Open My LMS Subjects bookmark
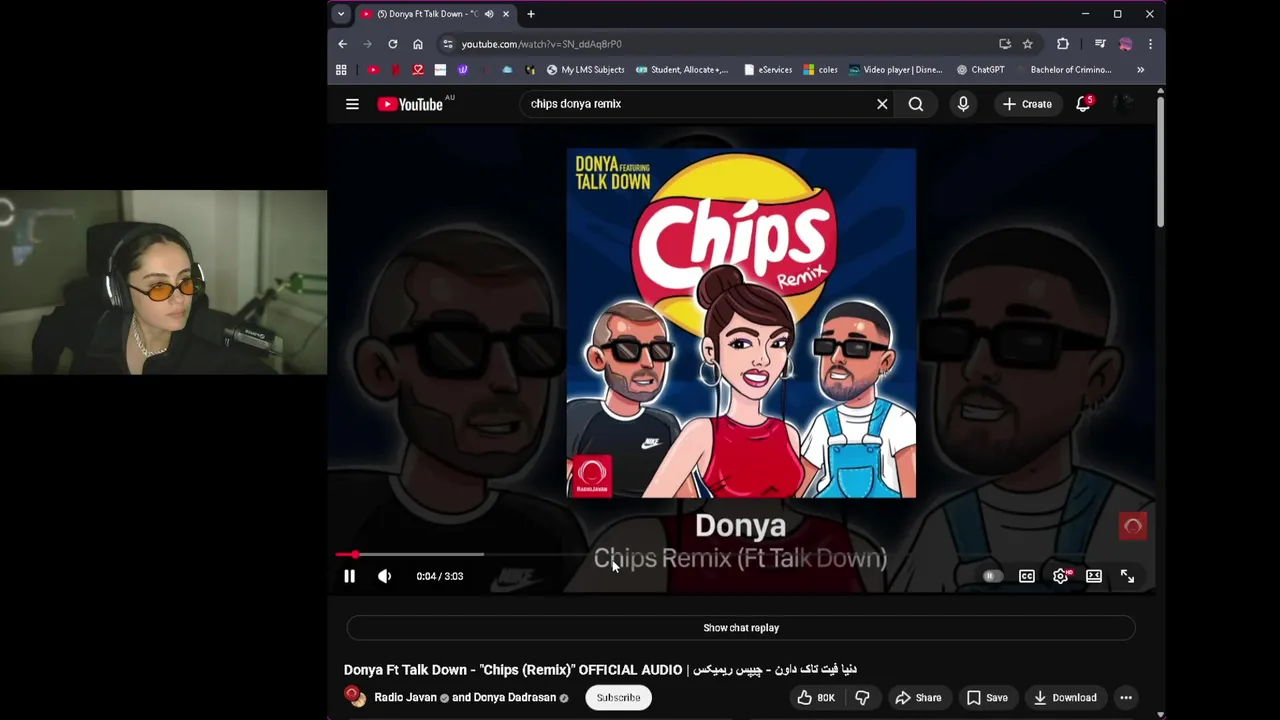 coord(586,70)
